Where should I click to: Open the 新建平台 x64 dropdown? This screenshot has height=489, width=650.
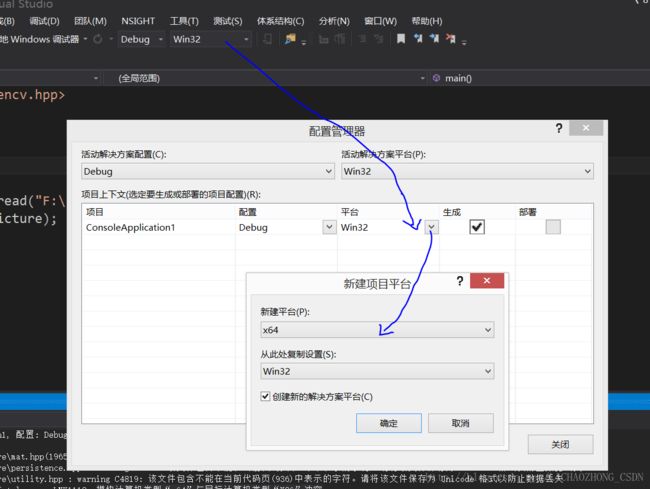(x=377, y=330)
